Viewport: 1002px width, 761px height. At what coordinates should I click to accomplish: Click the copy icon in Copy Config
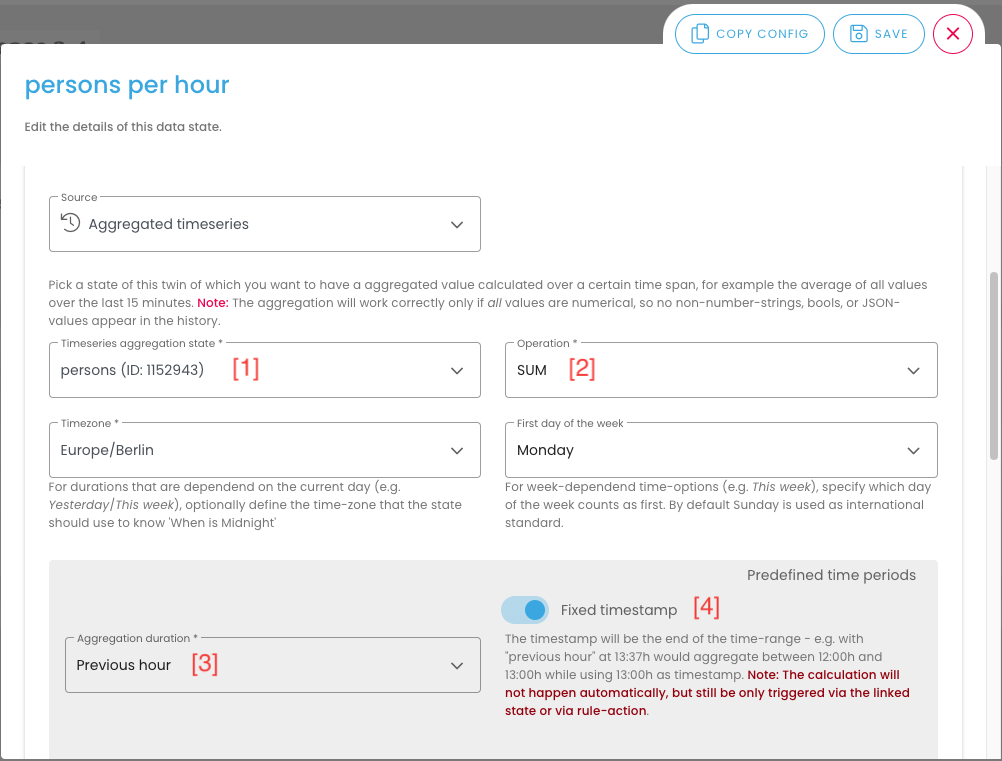point(699,34)
